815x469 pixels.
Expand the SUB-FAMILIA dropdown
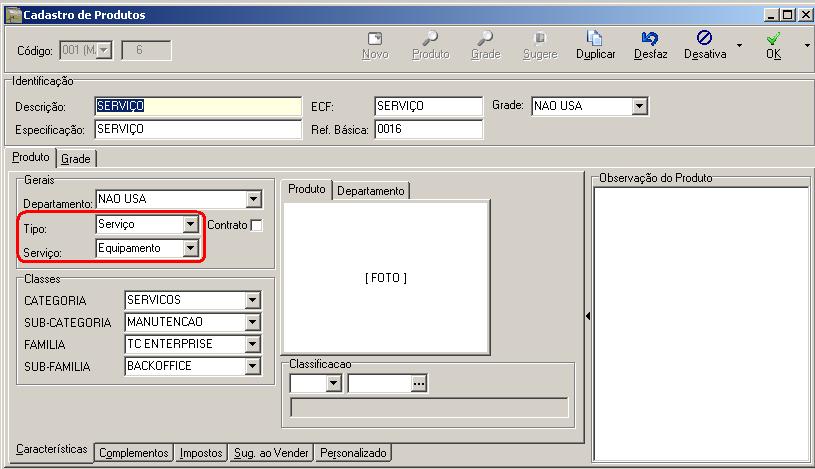pyautogui.click(x=252, y=366)
